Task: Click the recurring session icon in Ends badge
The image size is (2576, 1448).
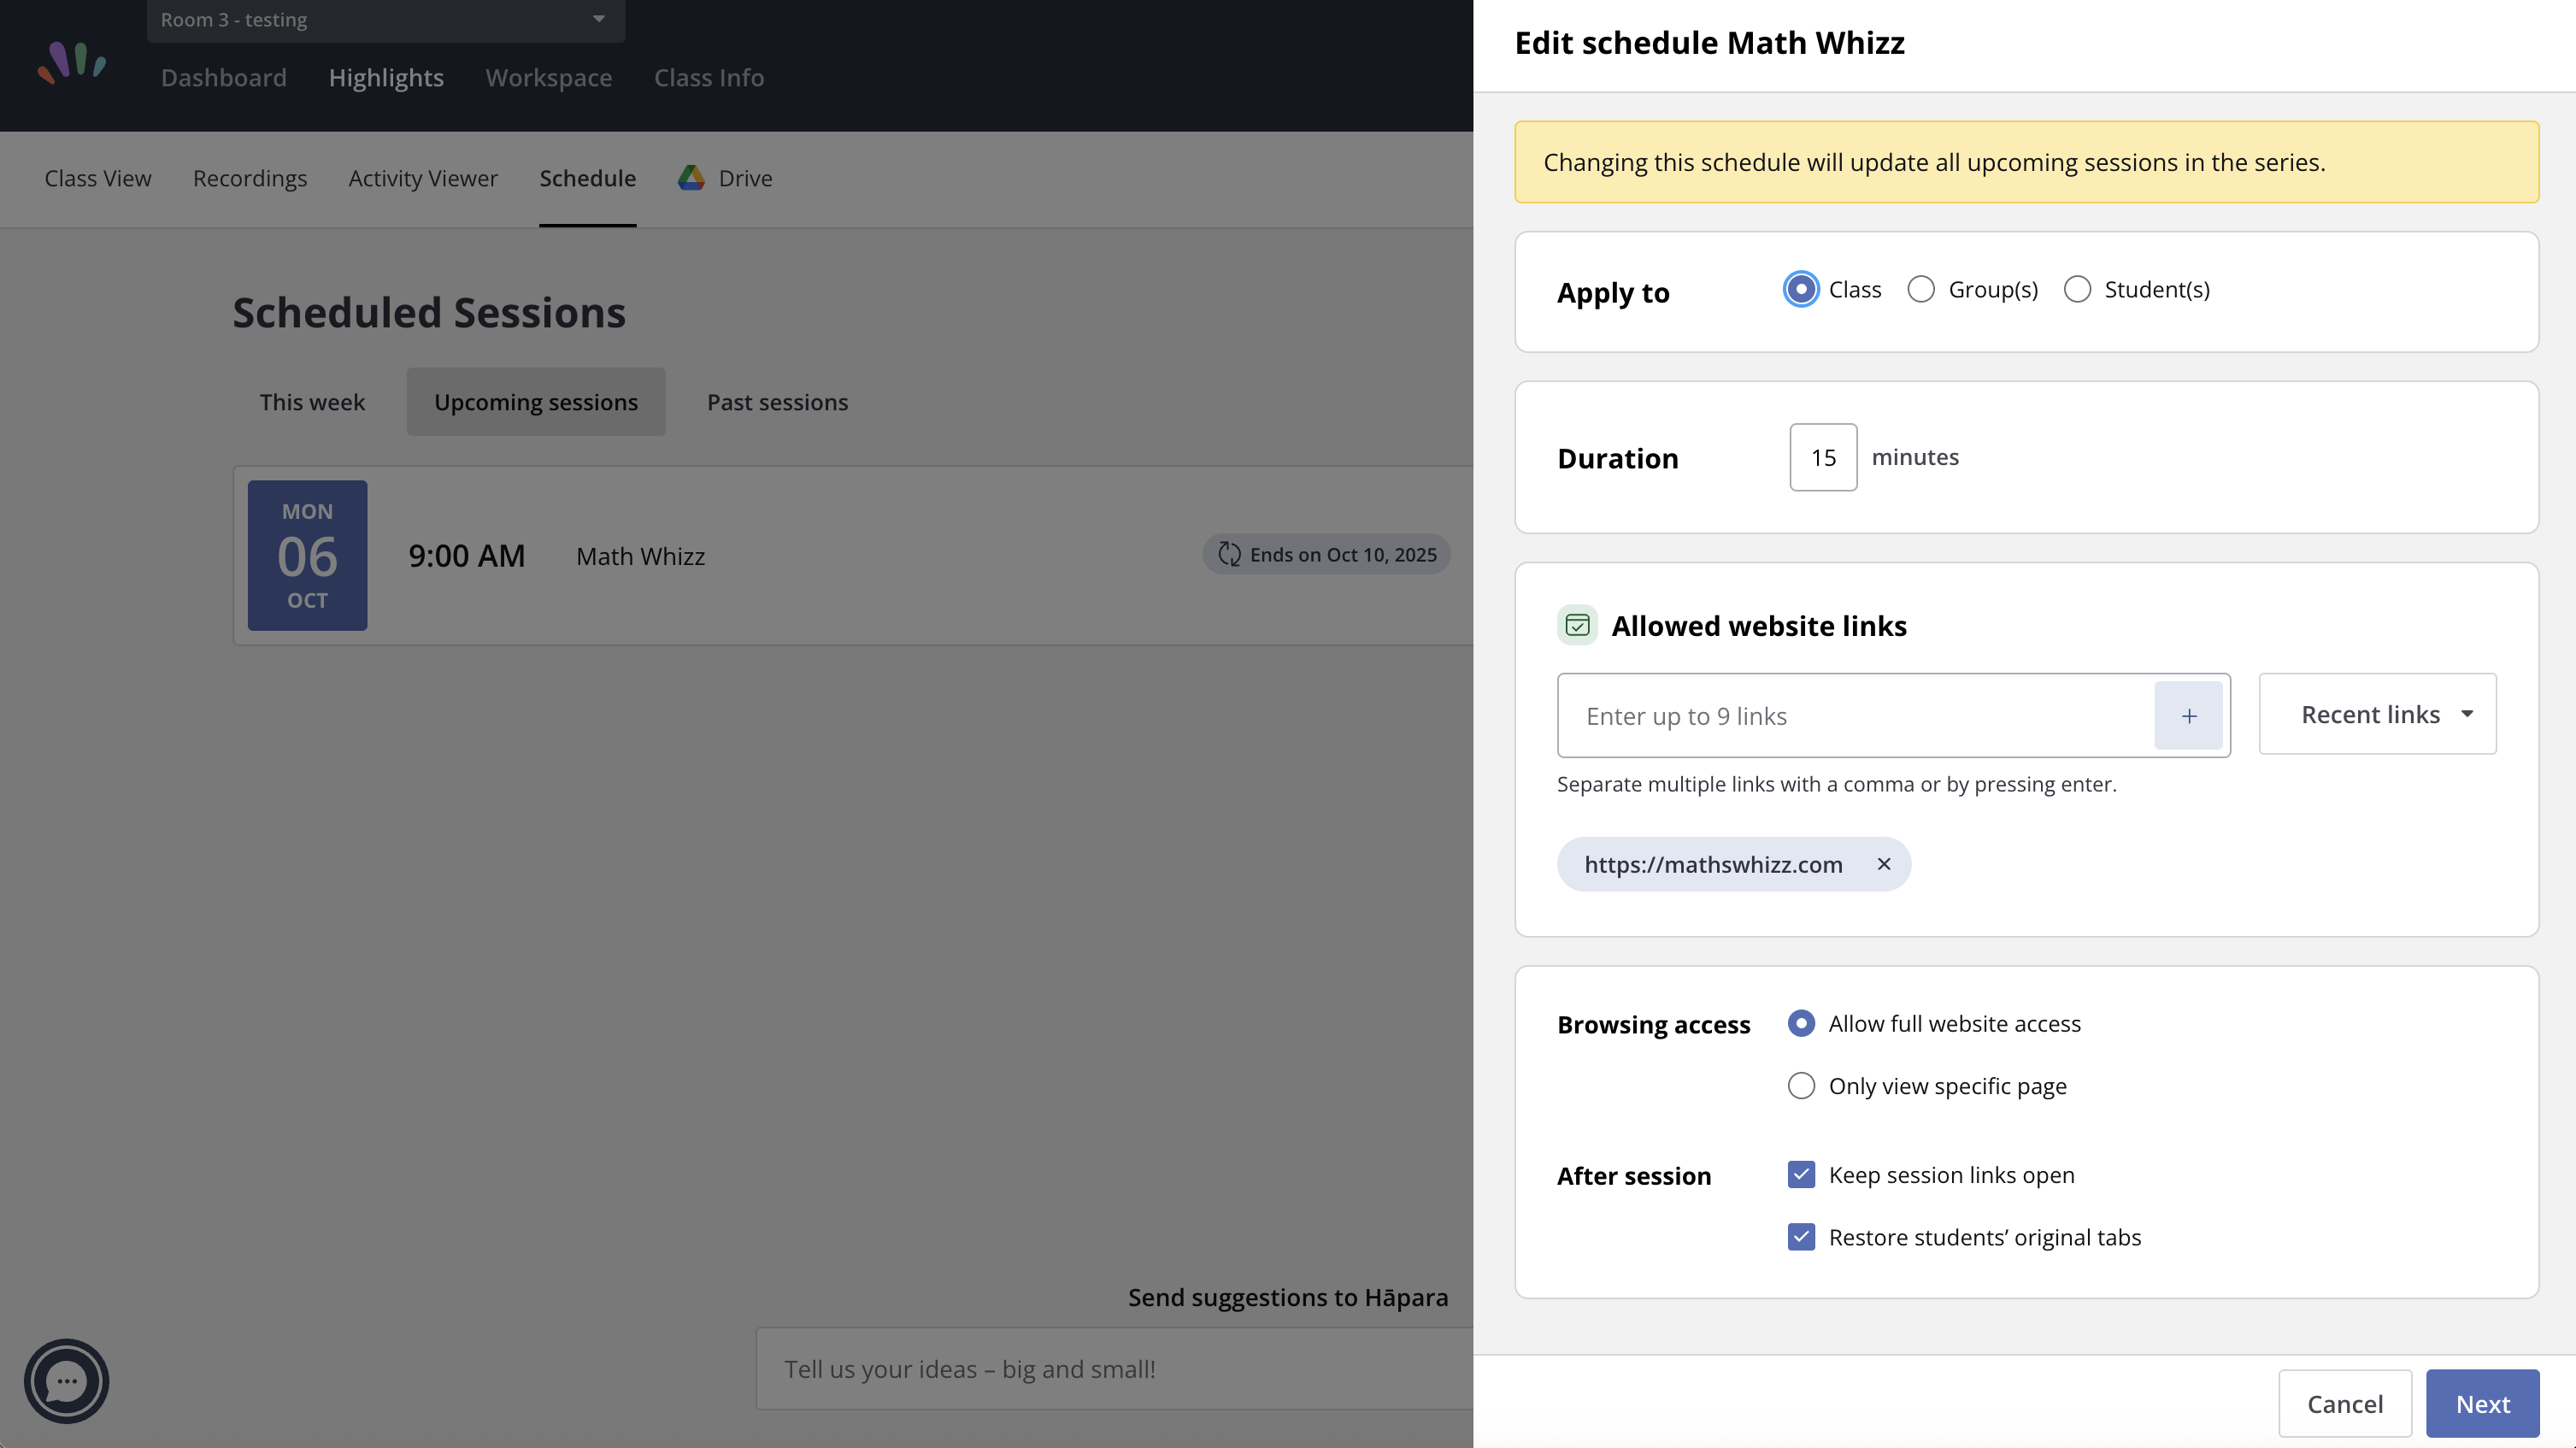Action: coord(1229,554)
